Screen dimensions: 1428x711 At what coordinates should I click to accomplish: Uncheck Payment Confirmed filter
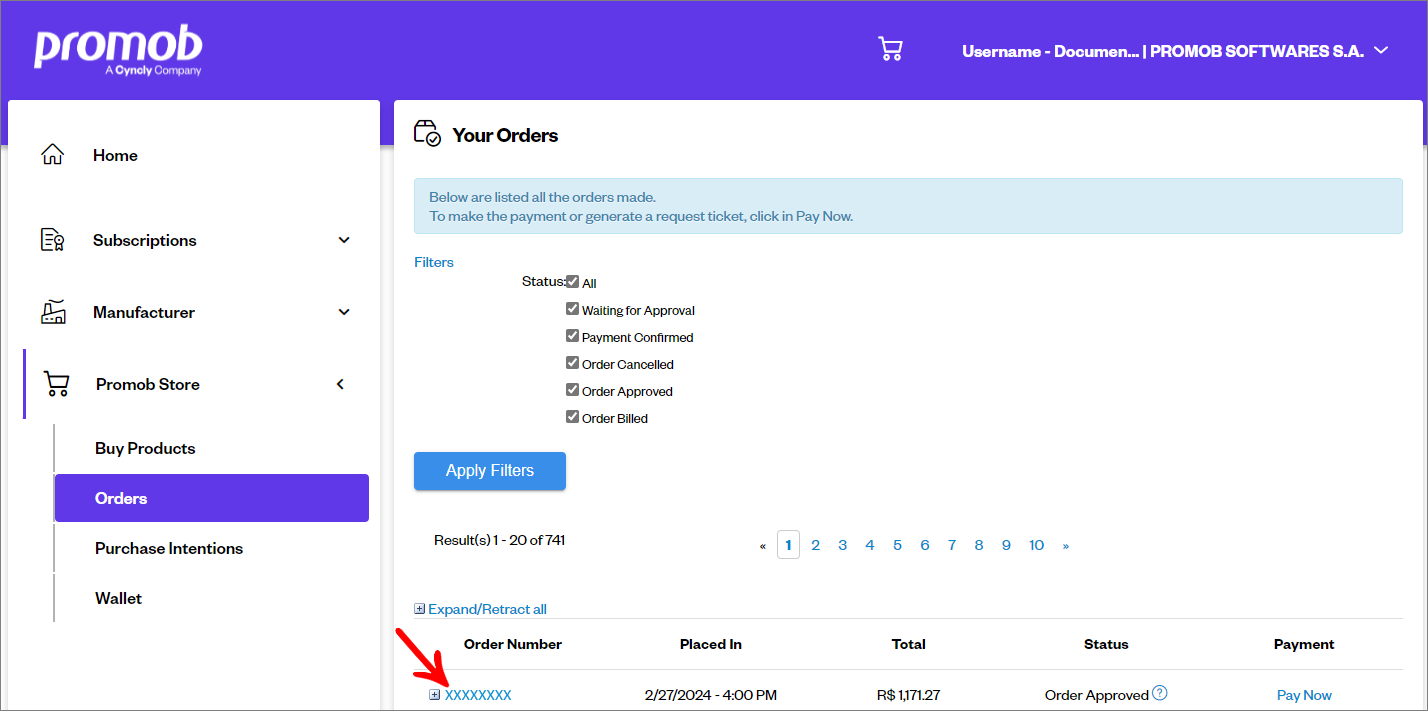pyautogui.click(x=573, y=336)
